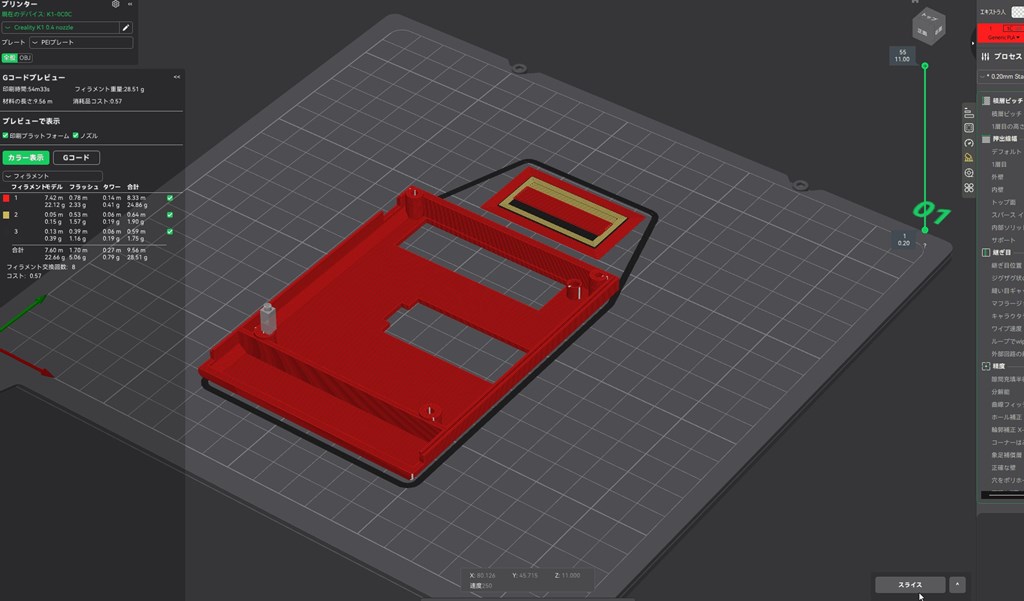Toggle visibility of filament 2 row
This screenshot has height=601, width=1024.
tap(170, 215)
